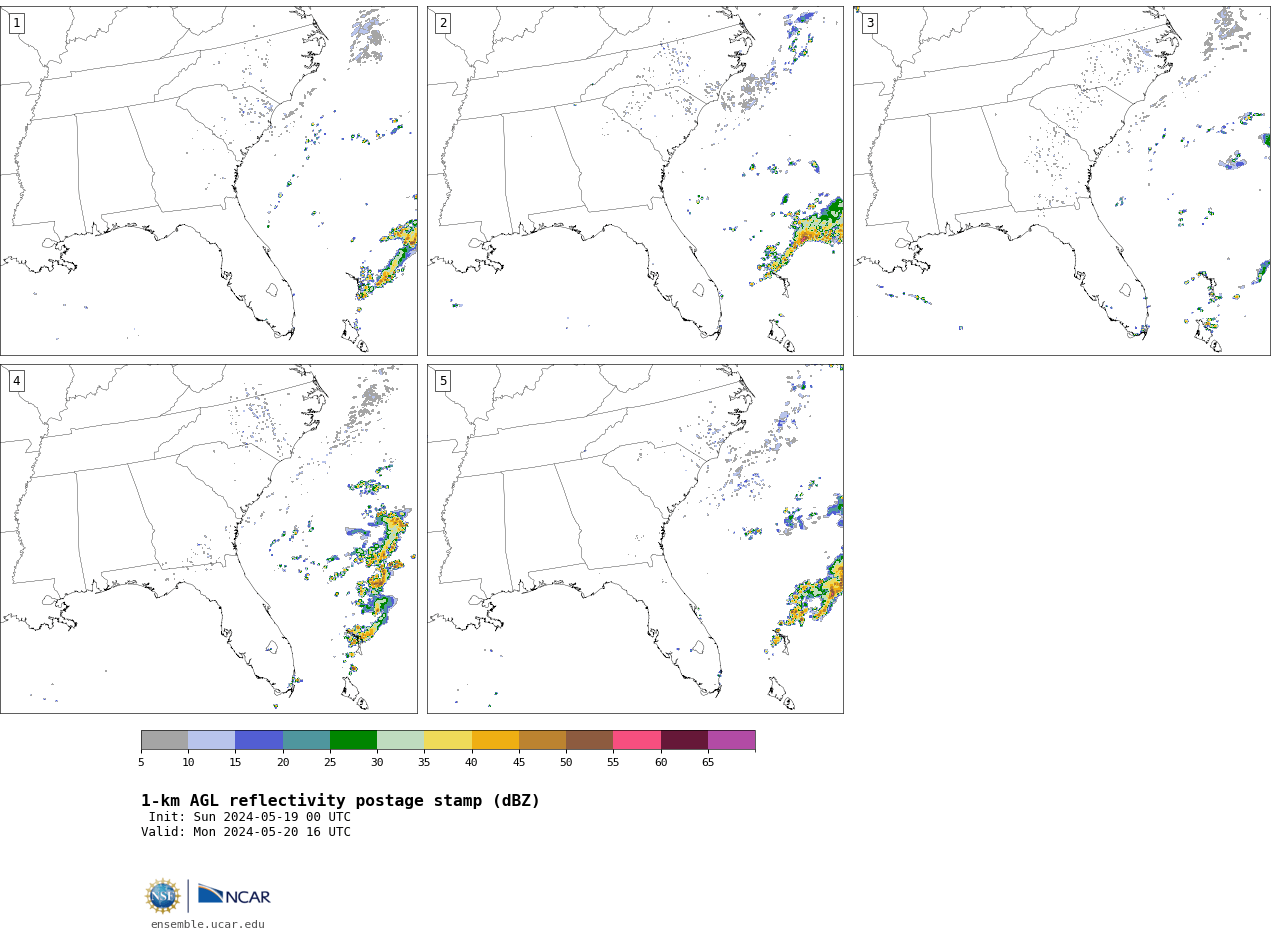Click the purple 65+ dBZ swatch
The height and width of the screenshot is (936, 1280).
(x=731, y=740)
